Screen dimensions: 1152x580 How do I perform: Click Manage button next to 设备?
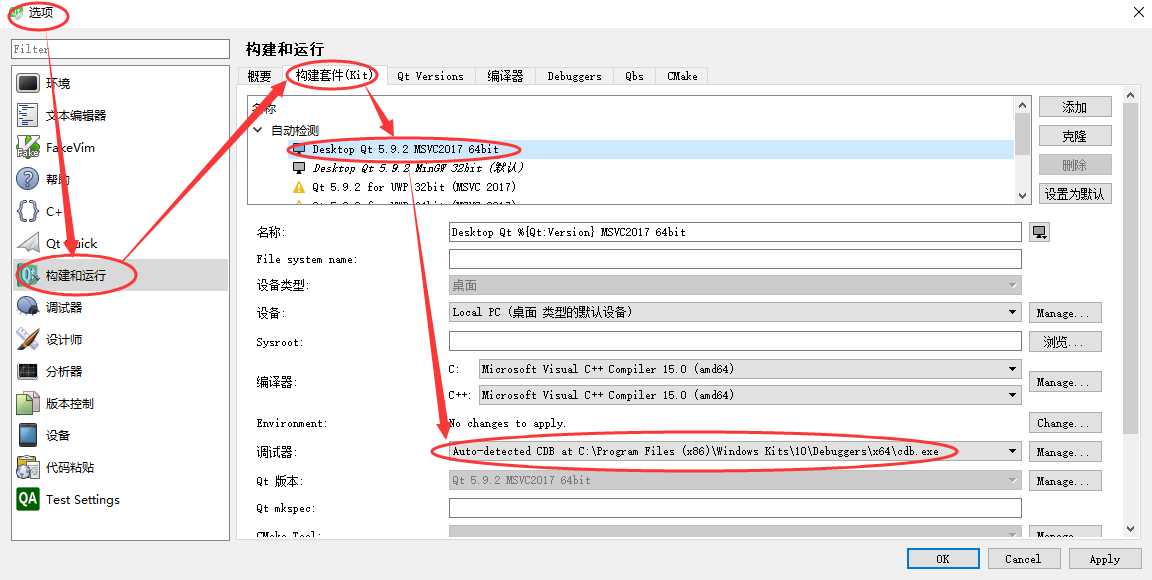pyautogui.click(x=1065, y=313)
